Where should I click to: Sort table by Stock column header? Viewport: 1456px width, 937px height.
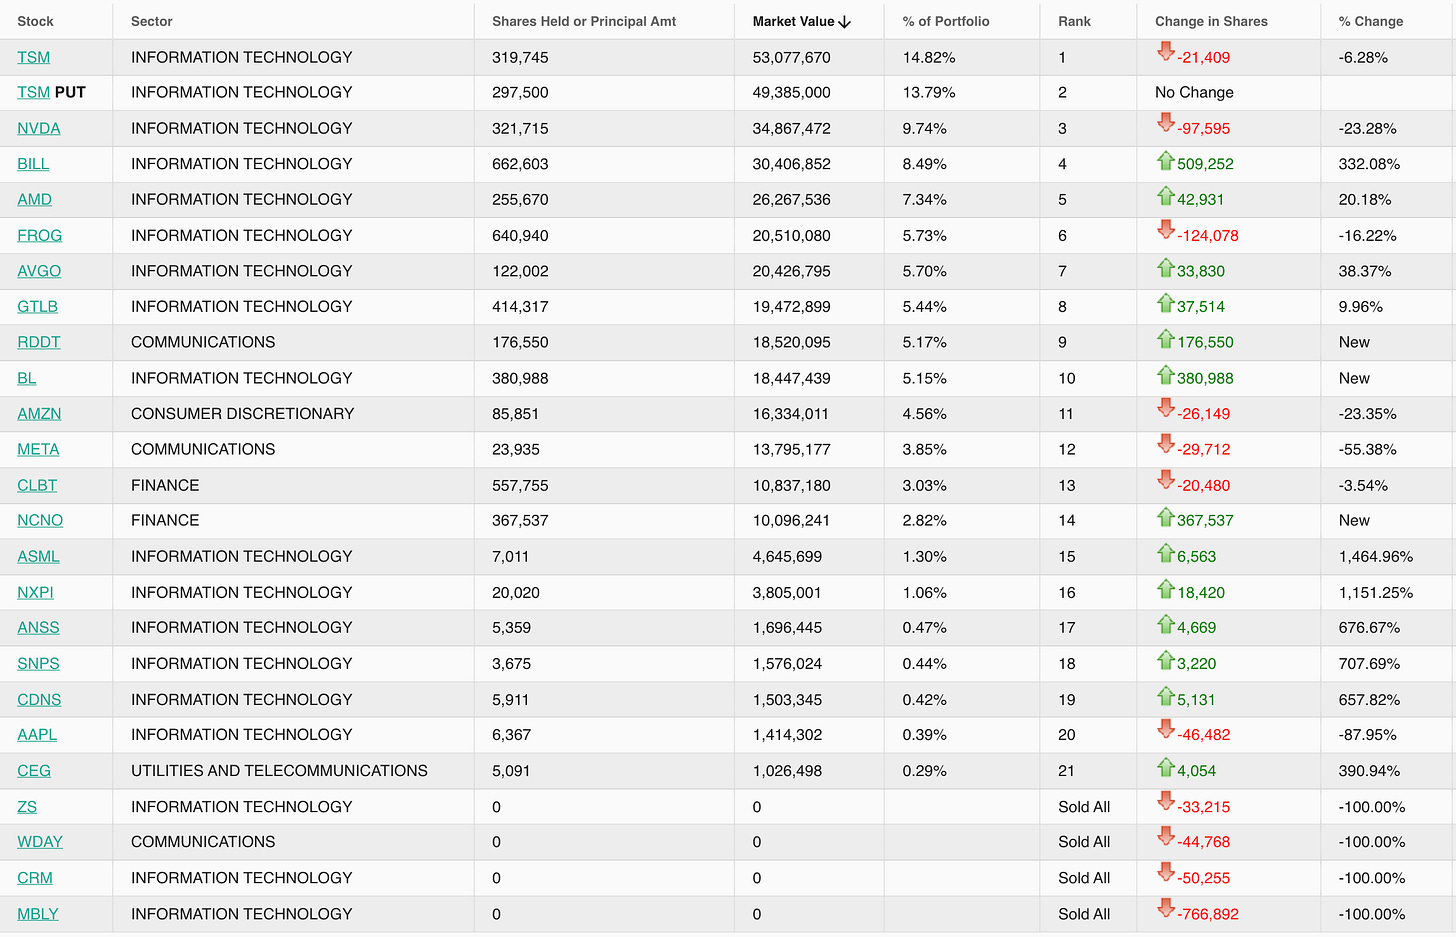[x=35, y=21]
